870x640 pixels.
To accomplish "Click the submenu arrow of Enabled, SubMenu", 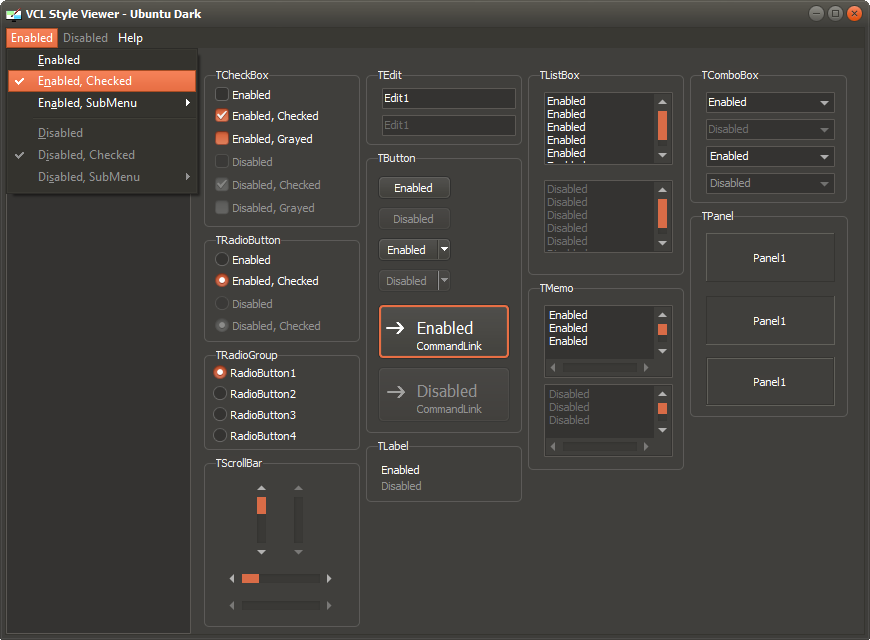I will [x=188, y=103].
